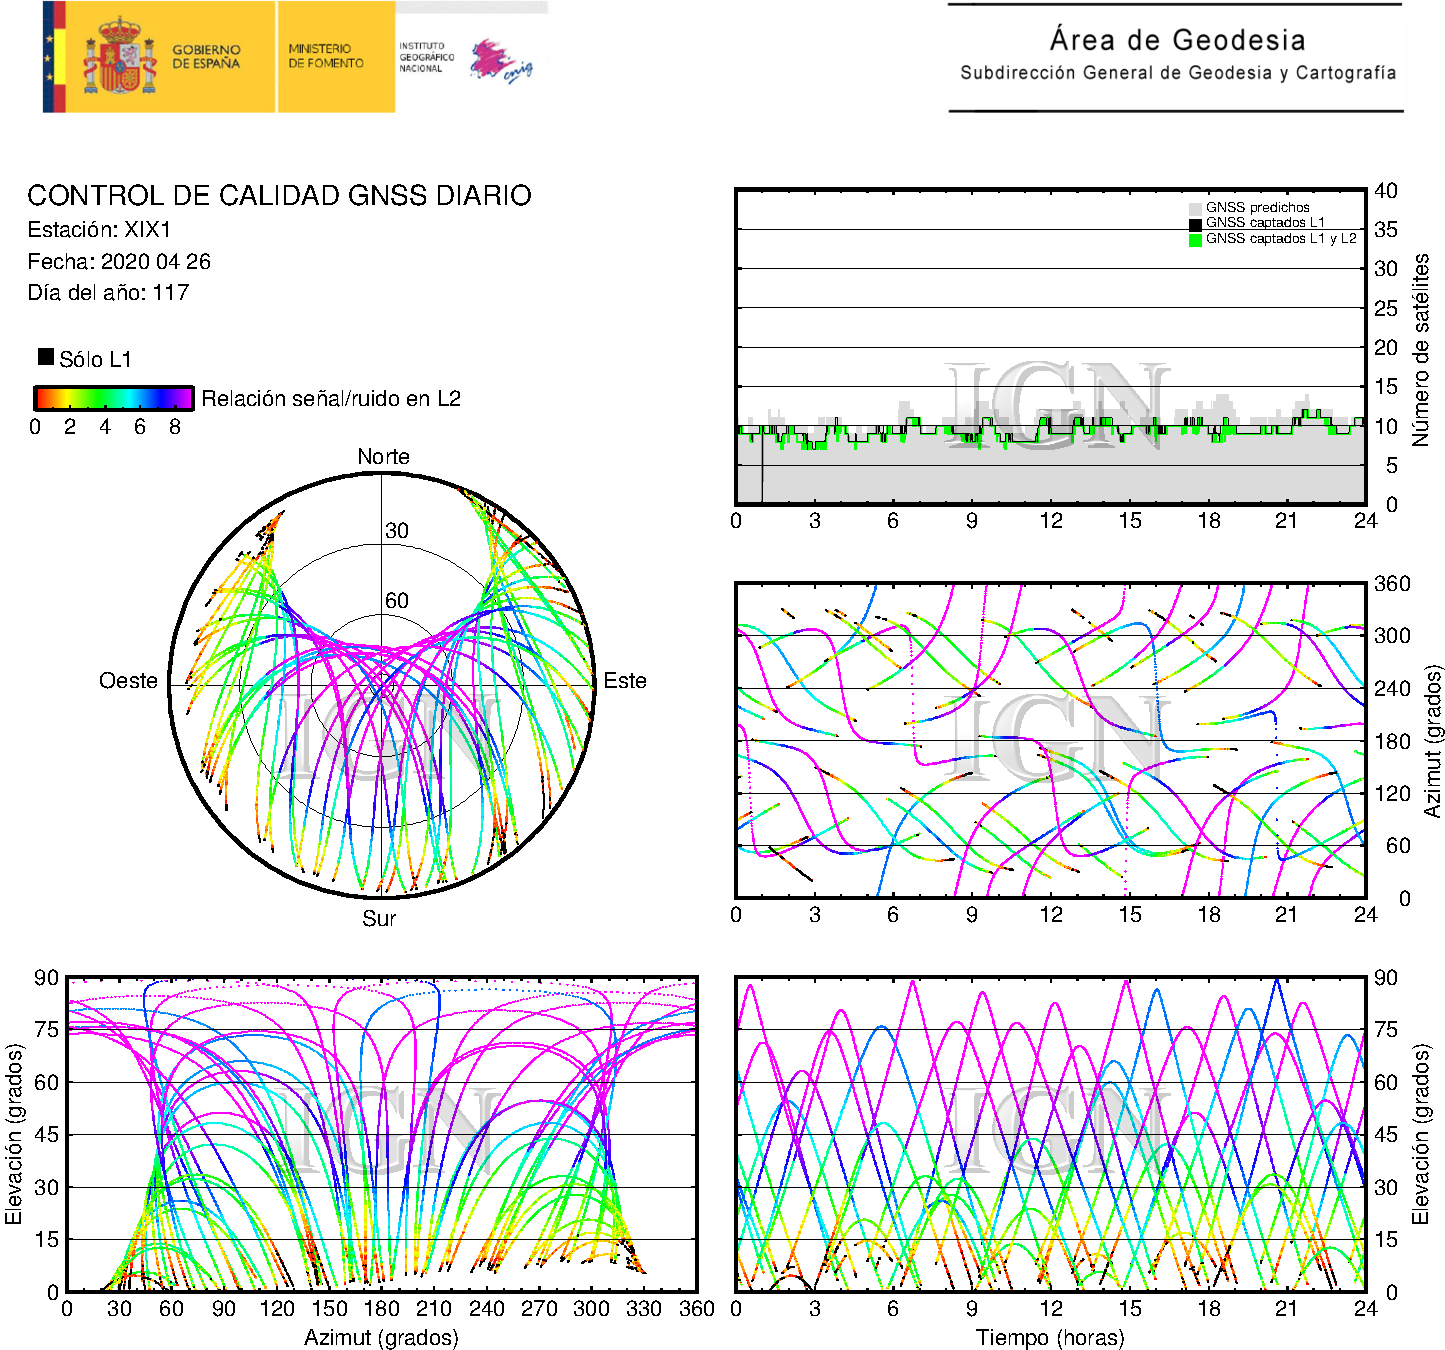This screenshot has width=1445, height=1350.
Task: Click the pink CNIG logo graphic
Action: 500,62
